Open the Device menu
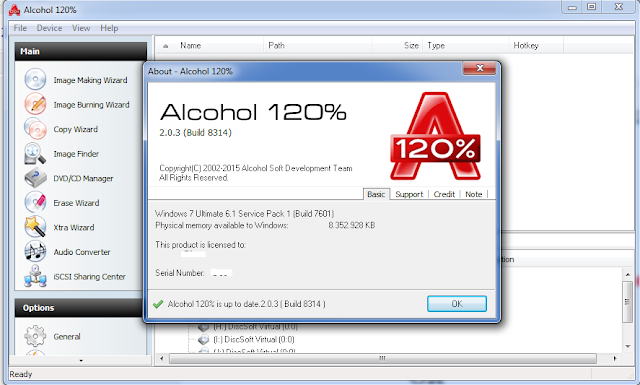Screen dimensions: 640x385 point(49,28)
